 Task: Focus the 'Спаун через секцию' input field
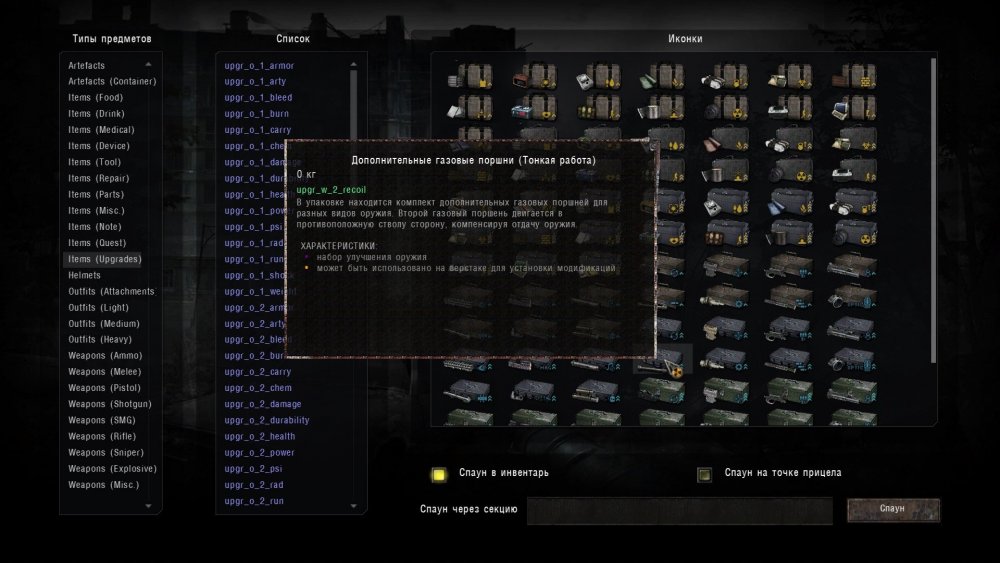(x=680, y=510)
